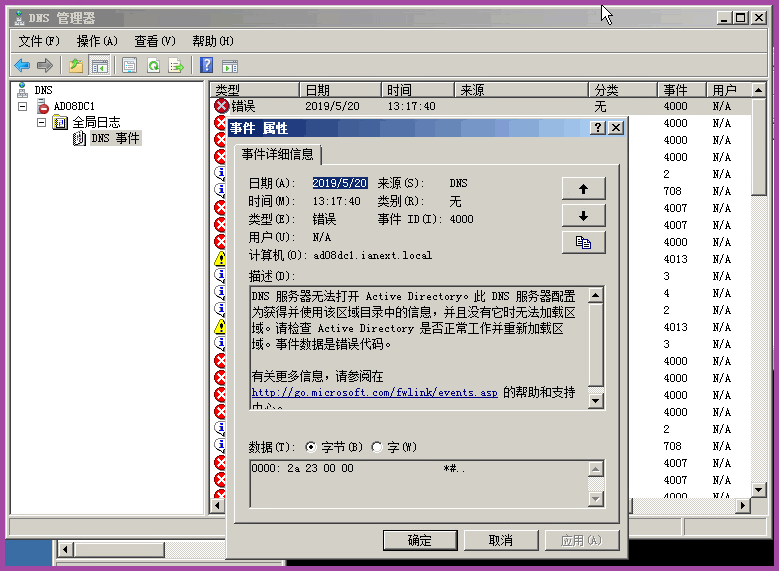Open the 帮助(H) menu
The image size is (779, 571).
[213, 41]
